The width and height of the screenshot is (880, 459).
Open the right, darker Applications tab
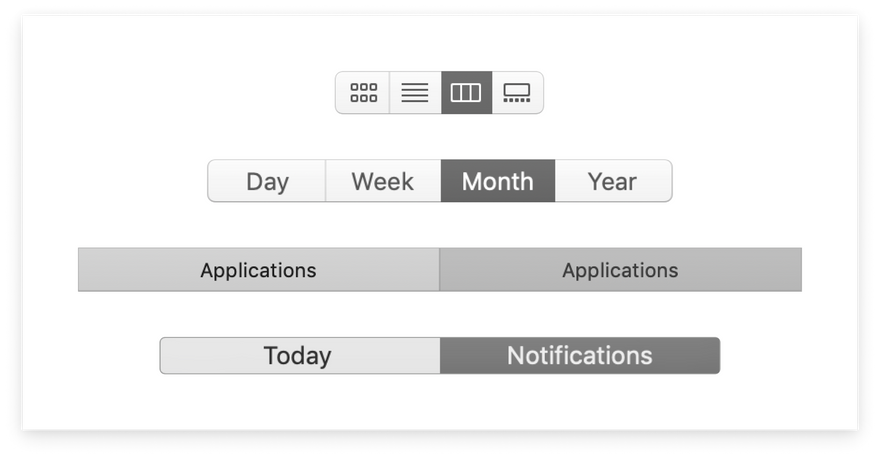click(x=620, y=270)
